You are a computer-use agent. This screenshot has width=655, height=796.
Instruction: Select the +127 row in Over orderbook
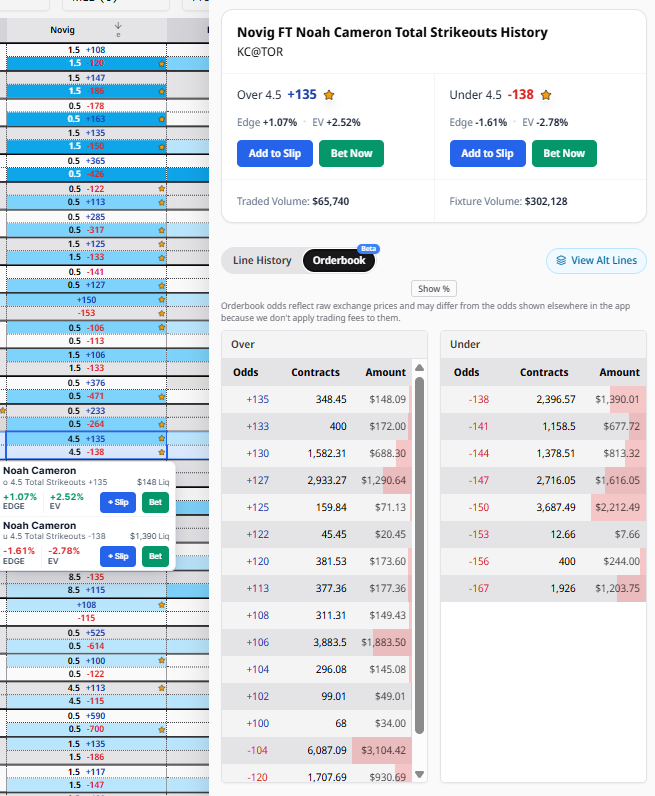point(316,480)
